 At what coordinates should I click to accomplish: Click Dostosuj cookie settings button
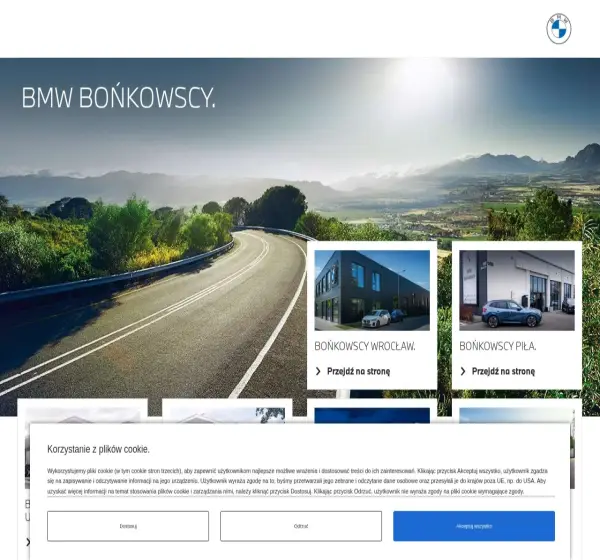[x=128, y=526]
